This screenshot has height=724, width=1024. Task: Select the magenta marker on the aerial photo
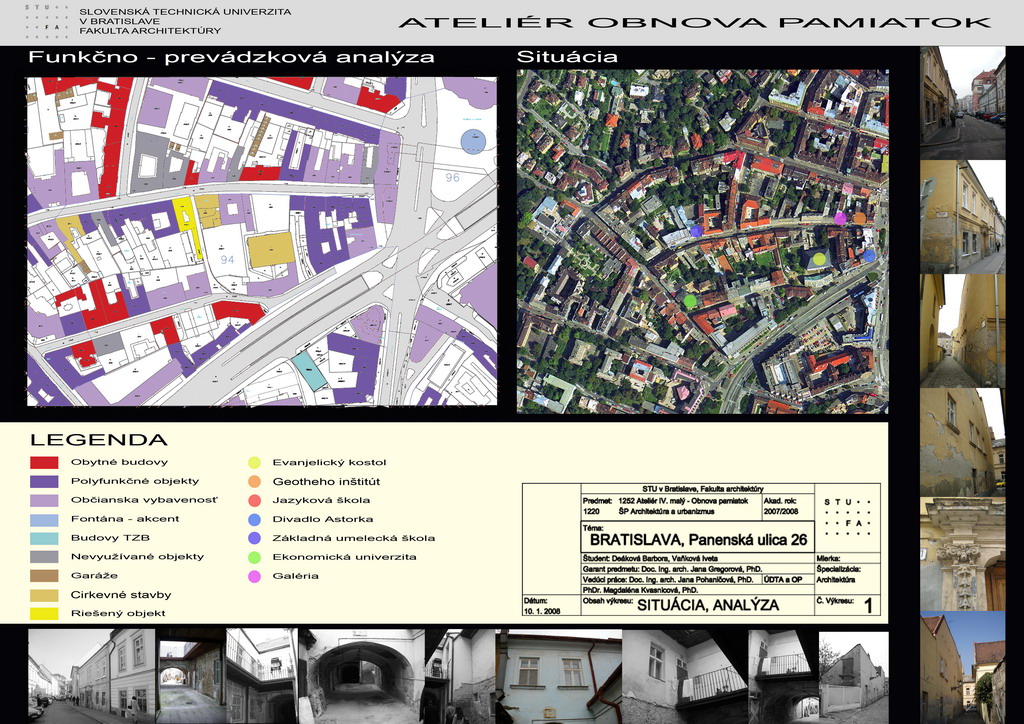840,218
